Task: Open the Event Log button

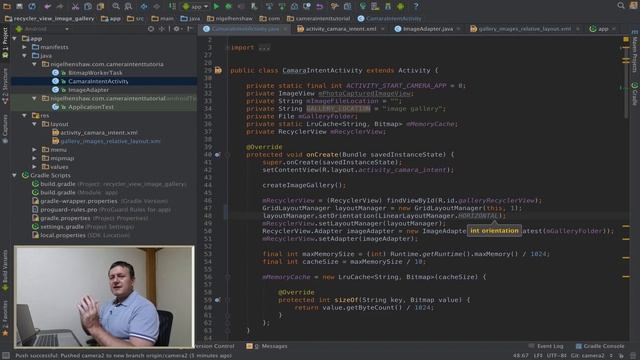Action: [546, 346]
